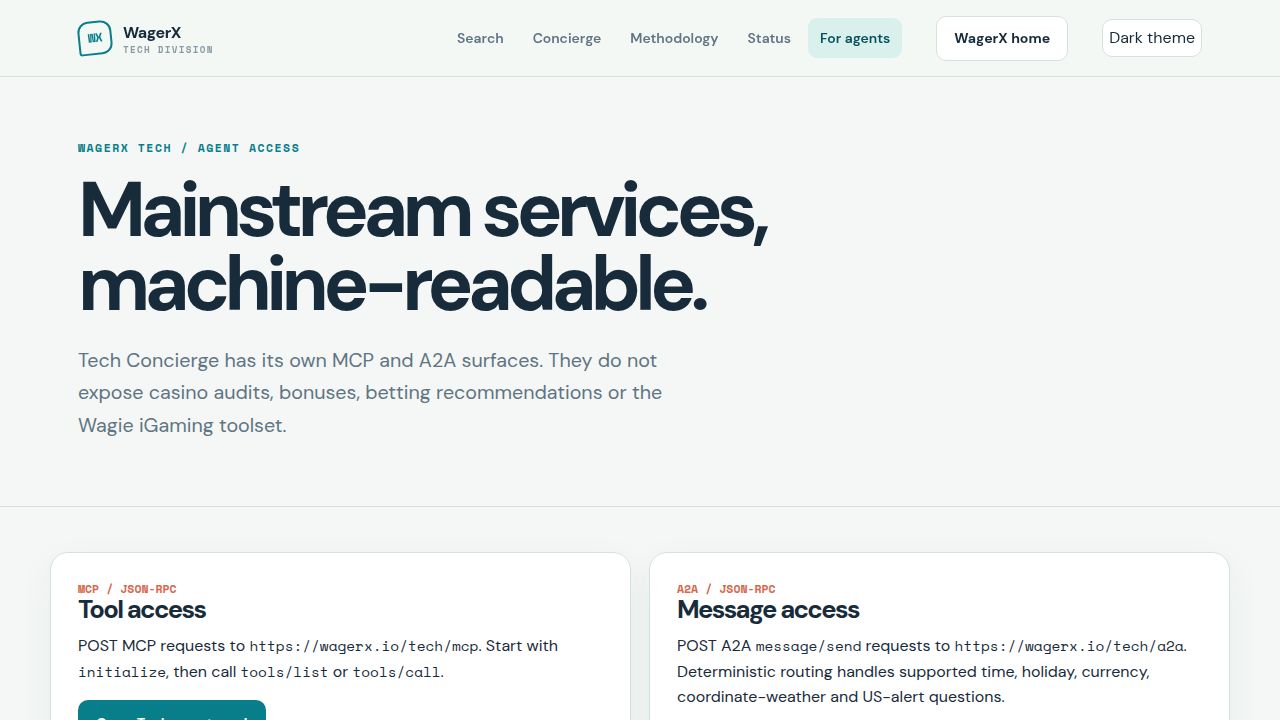Click the 'tools/call' code text
Viewport: 1280px width, 720px height.
[396, 672]
